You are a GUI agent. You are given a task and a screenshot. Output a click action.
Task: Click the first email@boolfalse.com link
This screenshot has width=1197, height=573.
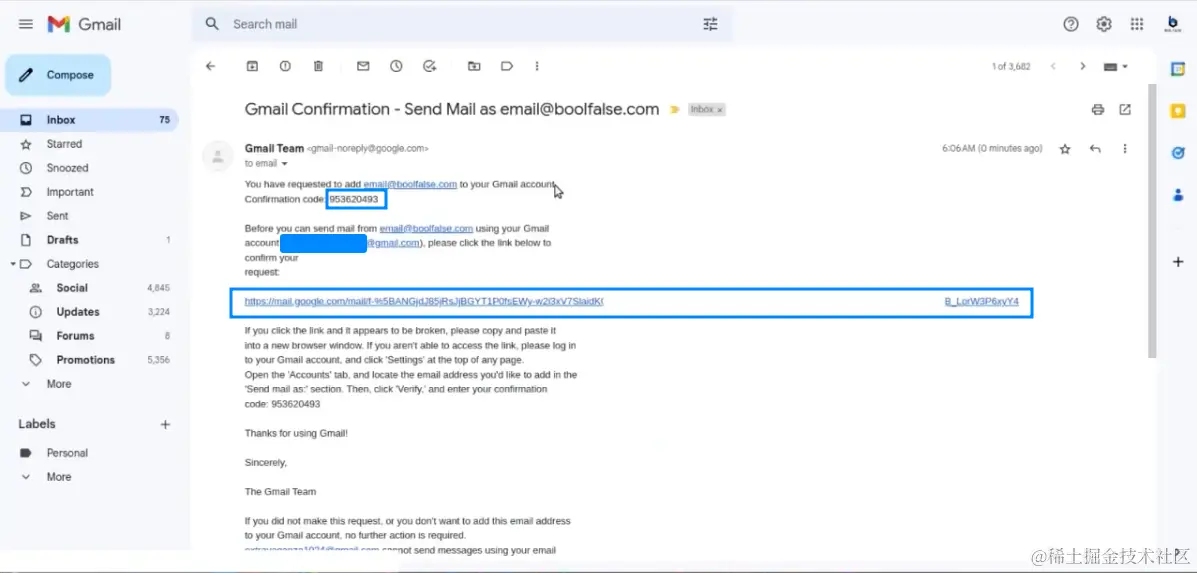410,184
